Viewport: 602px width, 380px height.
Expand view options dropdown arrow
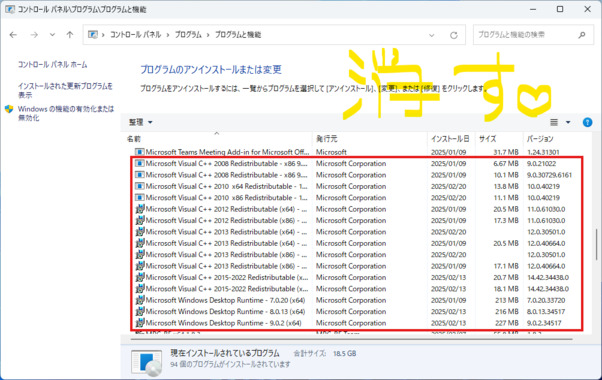coord(568,122)
